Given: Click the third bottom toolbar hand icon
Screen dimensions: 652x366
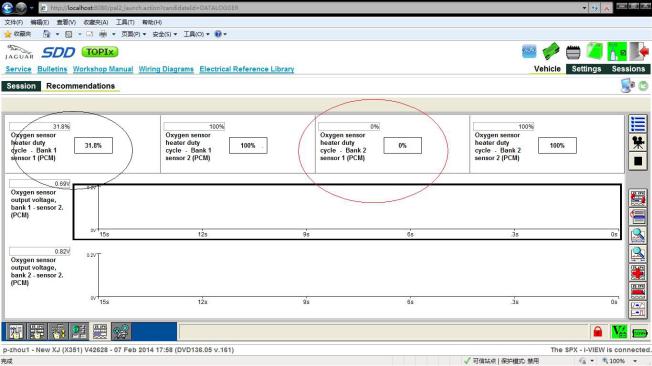Looking at the screenshot, I should [x=58, y=331].
